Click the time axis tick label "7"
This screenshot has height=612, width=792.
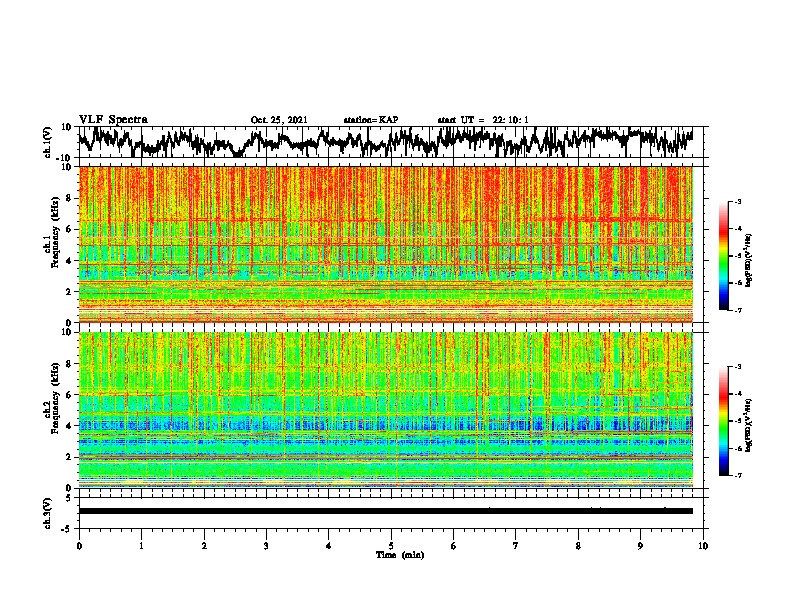[516, 546]
